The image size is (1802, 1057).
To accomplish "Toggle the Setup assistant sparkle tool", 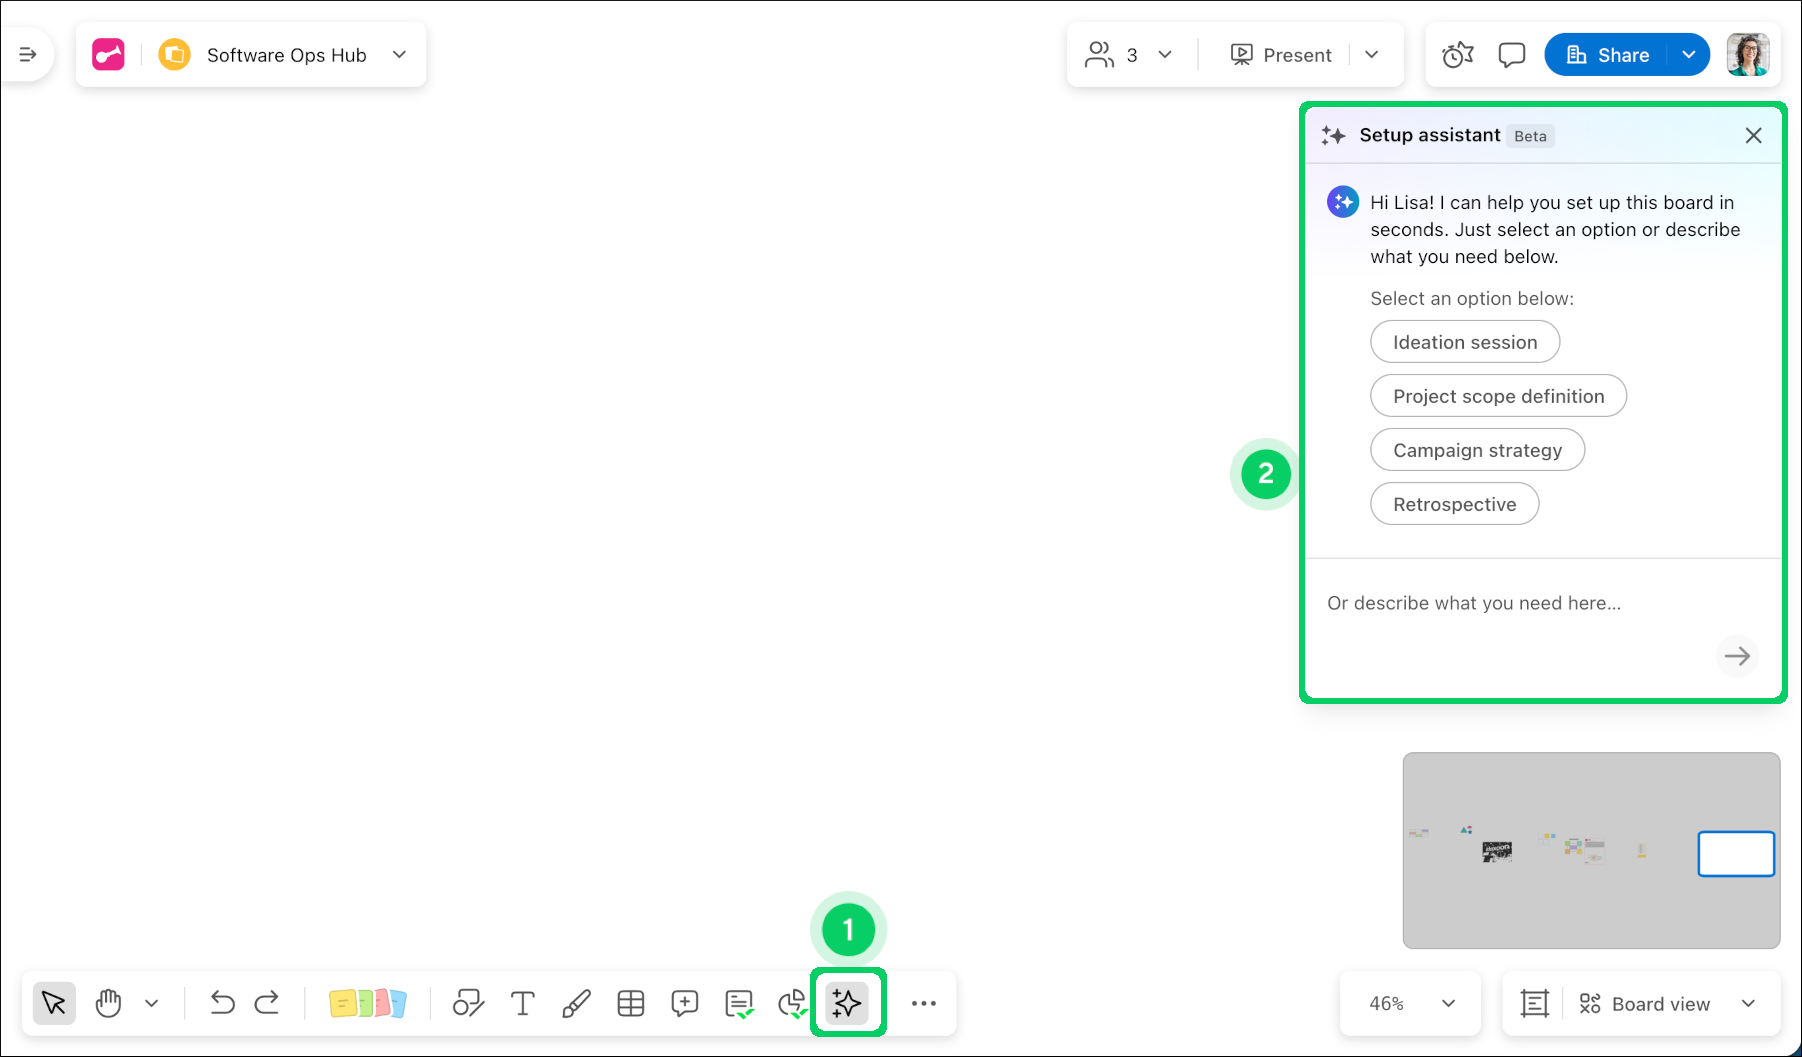I will click(847, 1003).
